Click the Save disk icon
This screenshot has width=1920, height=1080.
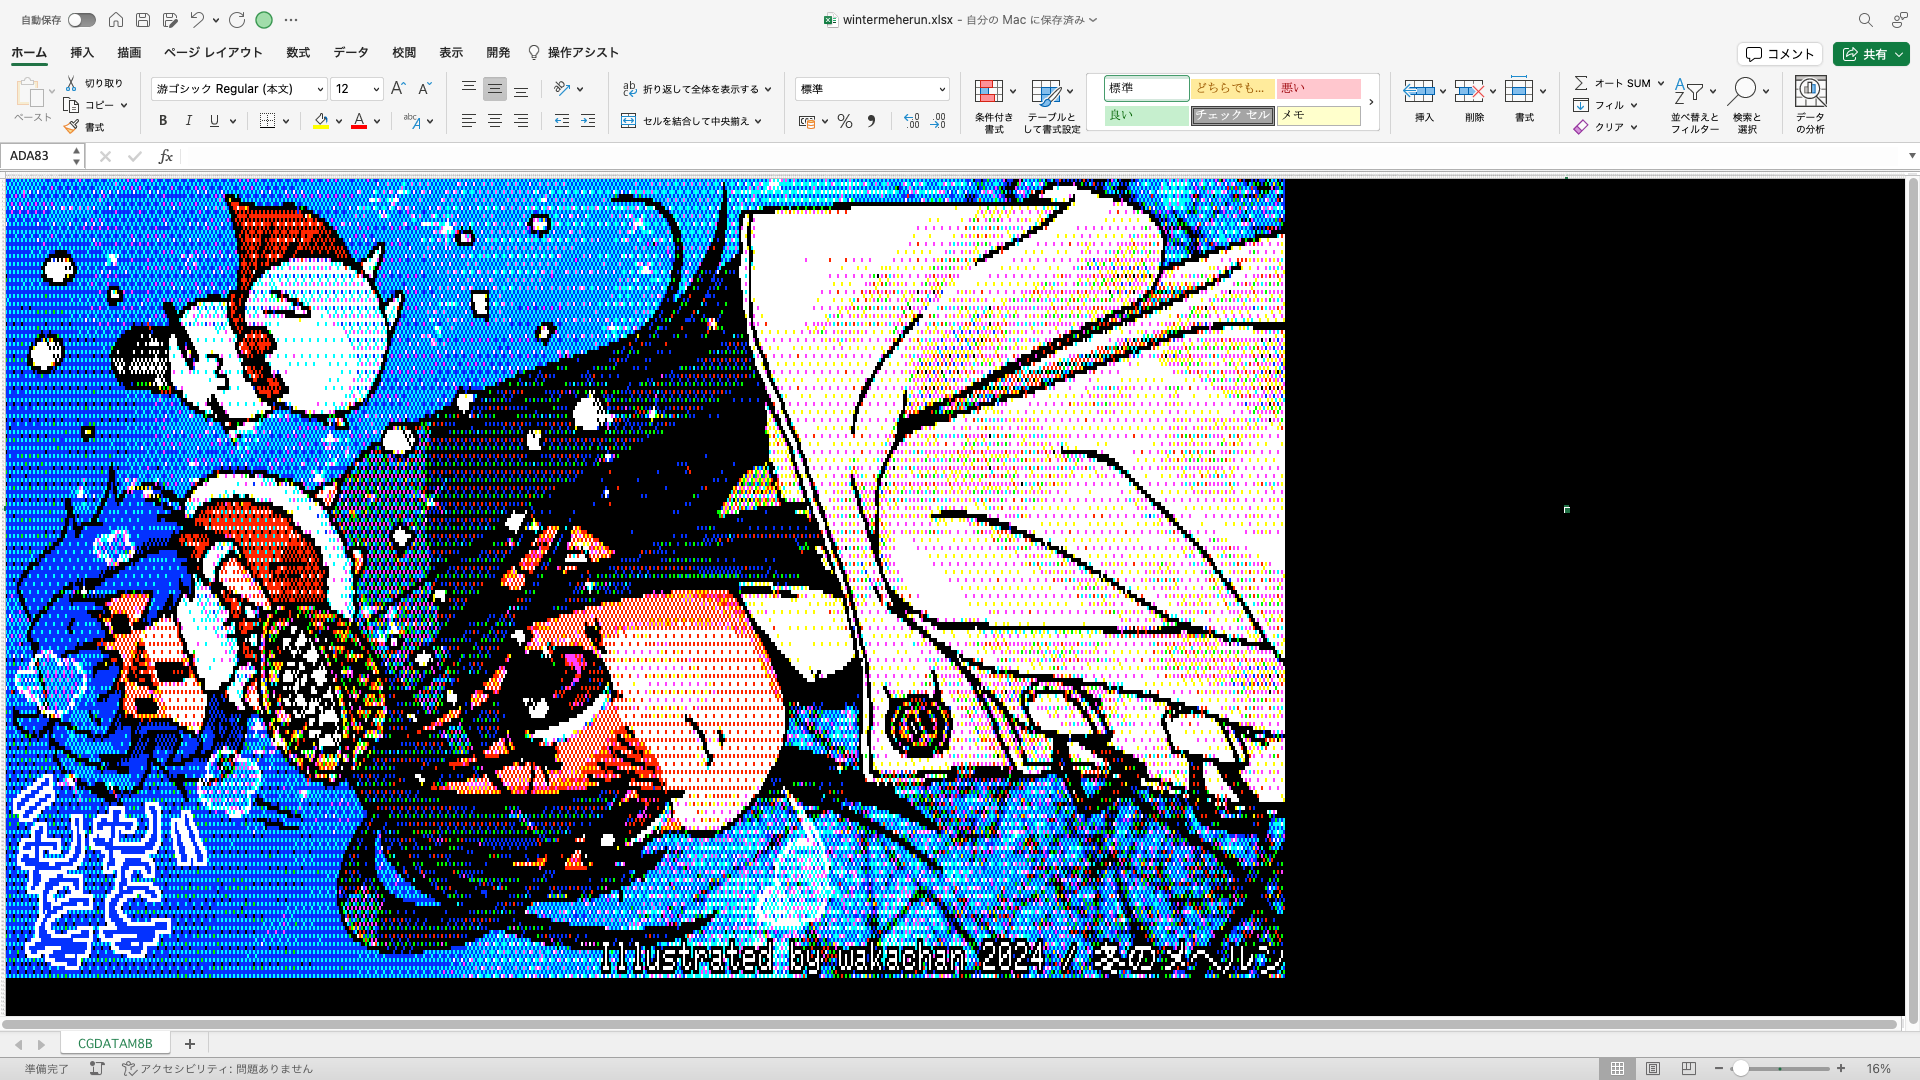143,20
